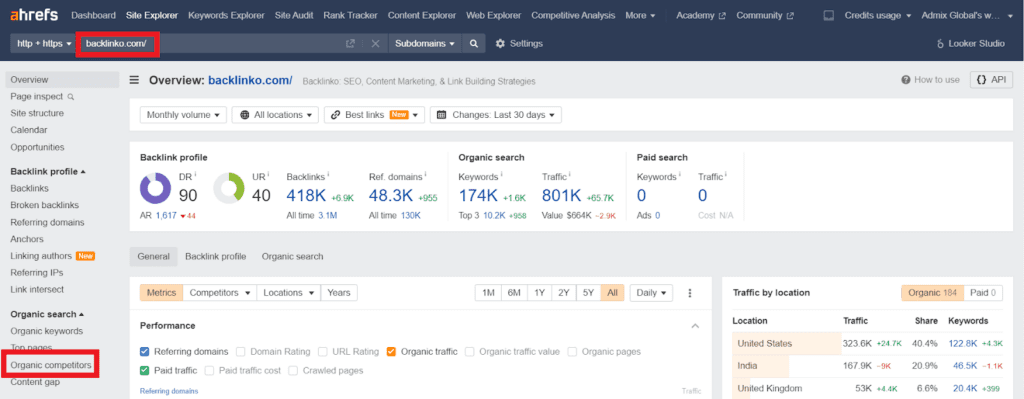Open Organic competitors in sidebar
The image size is (1024, 399).
pos(51,365)
